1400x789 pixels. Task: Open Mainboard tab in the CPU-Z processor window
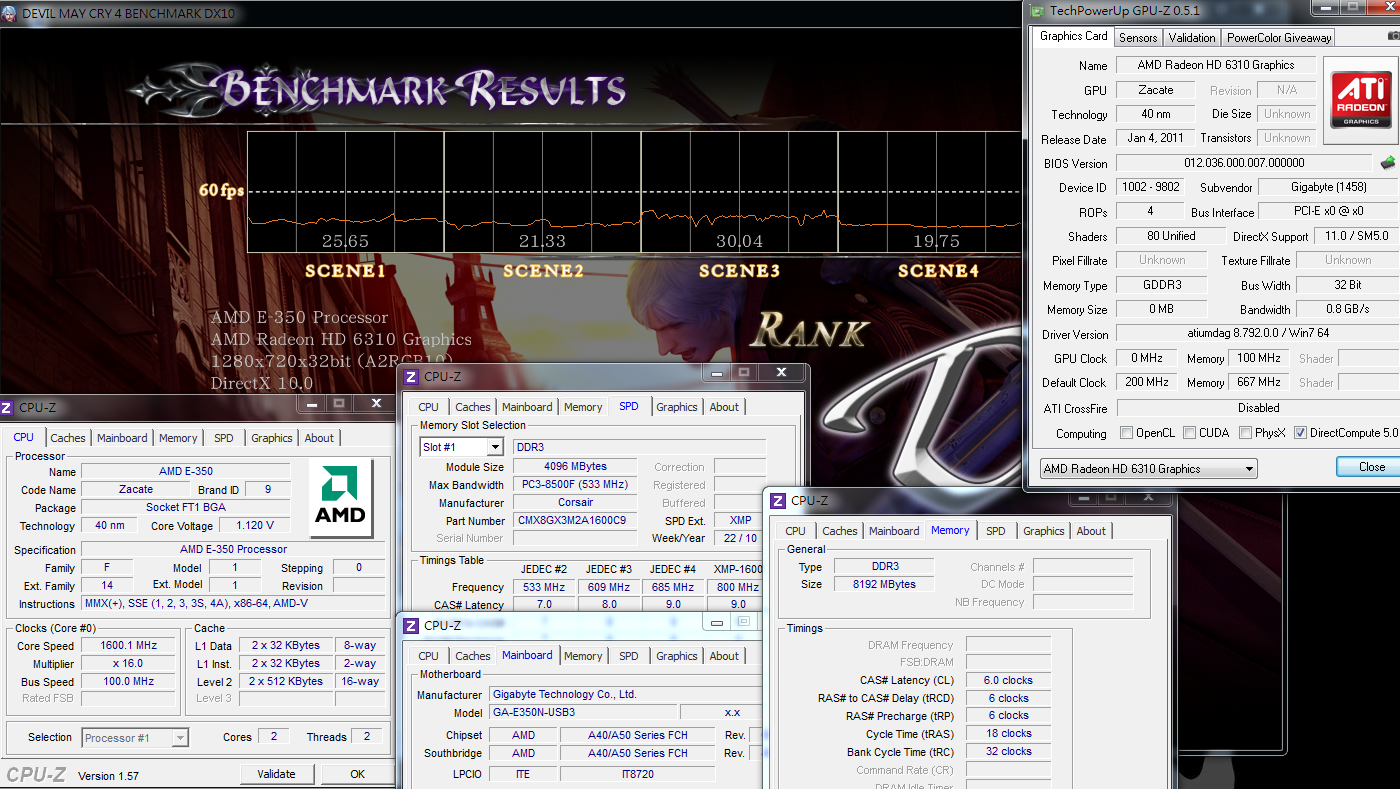point(122,438)
